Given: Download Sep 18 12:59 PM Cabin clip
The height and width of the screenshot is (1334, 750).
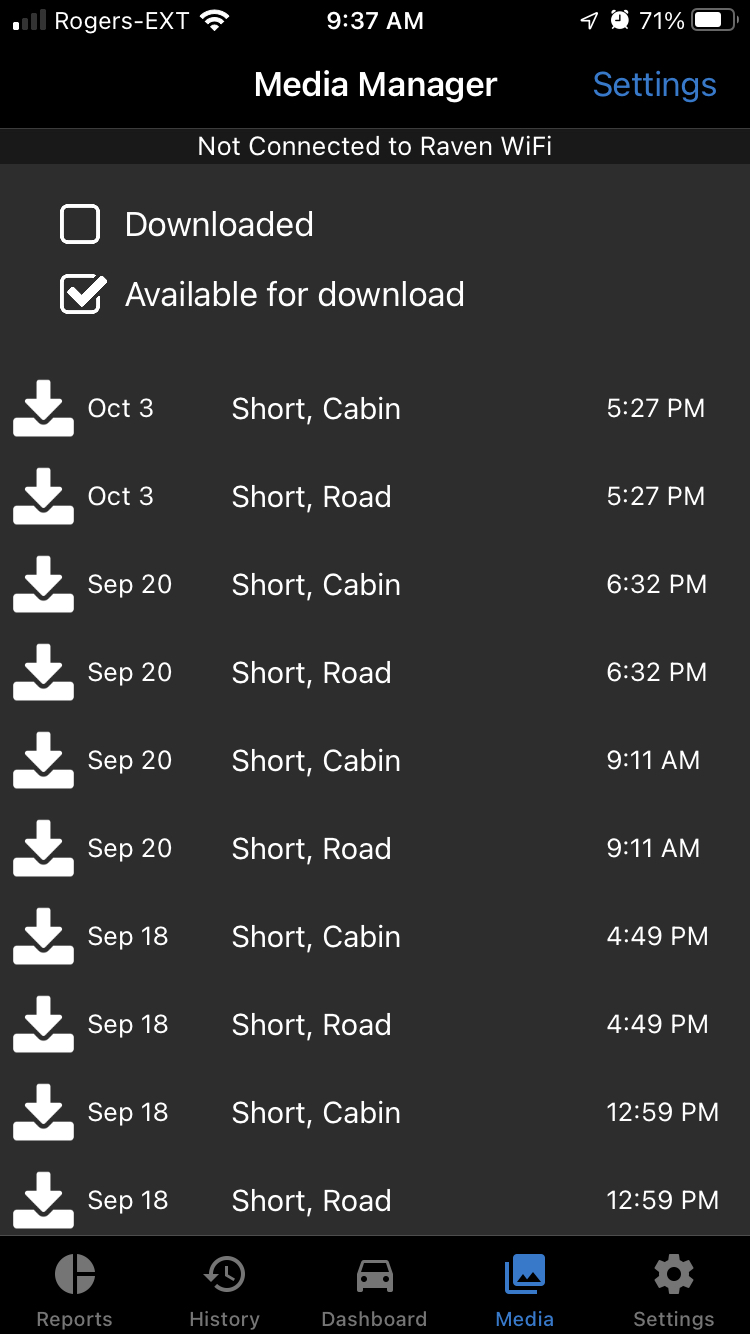Looking at the screenshot, I should (x=43, y=1113).
